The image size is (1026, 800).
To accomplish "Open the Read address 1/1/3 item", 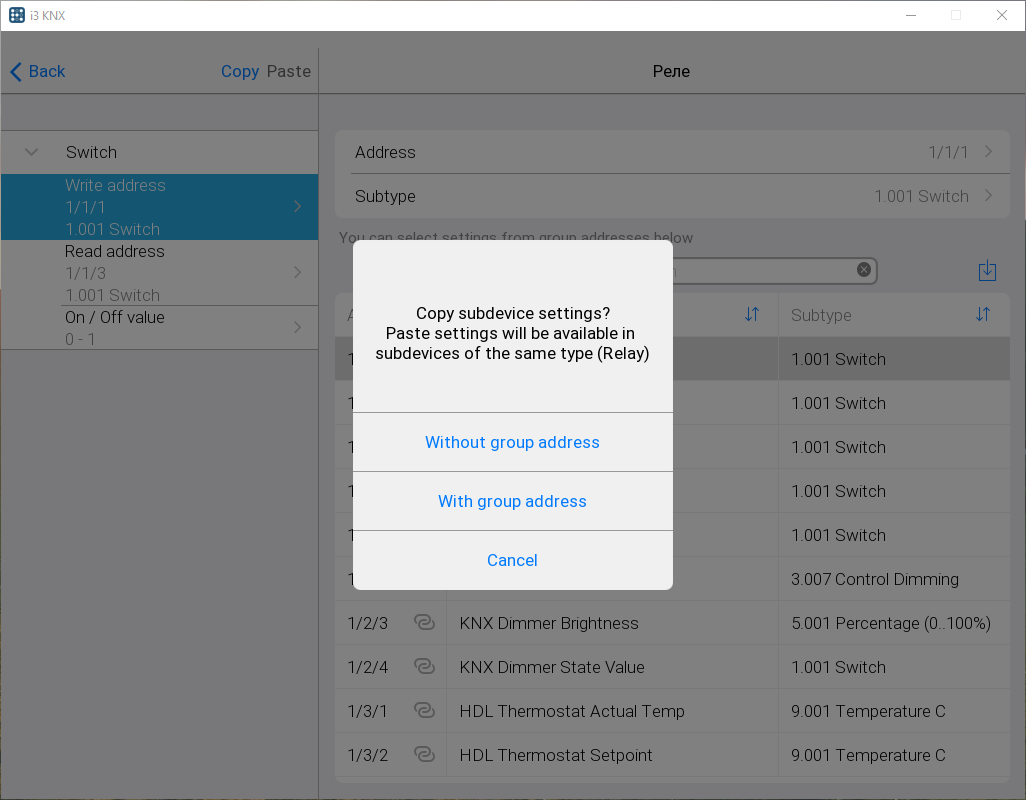I will pos(160,273).
